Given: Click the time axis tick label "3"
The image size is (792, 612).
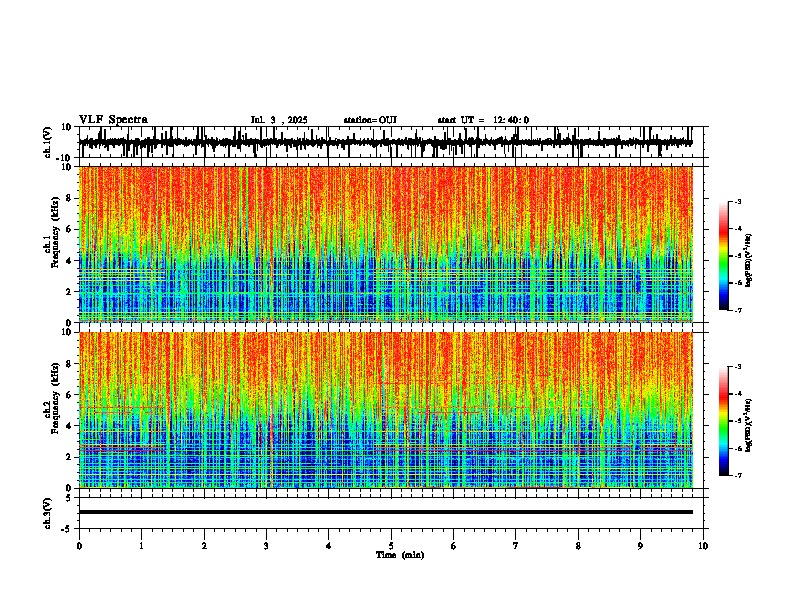Looking at the screenshot, I should (266, 546).
